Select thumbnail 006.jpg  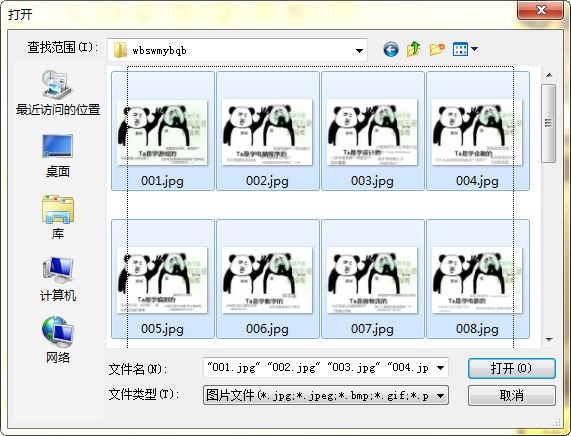click(x=268, y=279)
